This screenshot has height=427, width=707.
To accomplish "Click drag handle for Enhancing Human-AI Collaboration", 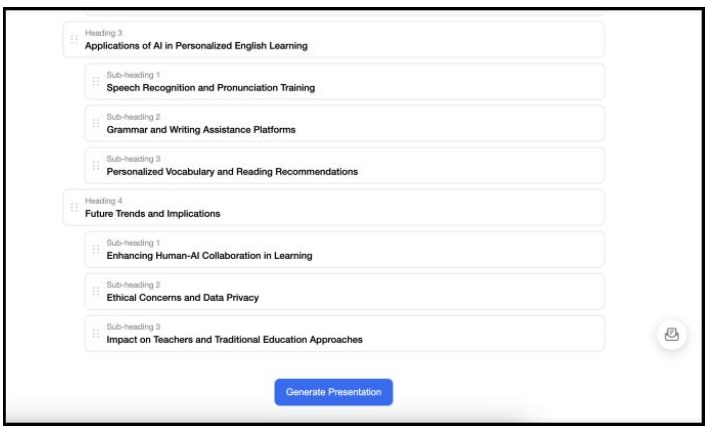I will click(95, 250).
